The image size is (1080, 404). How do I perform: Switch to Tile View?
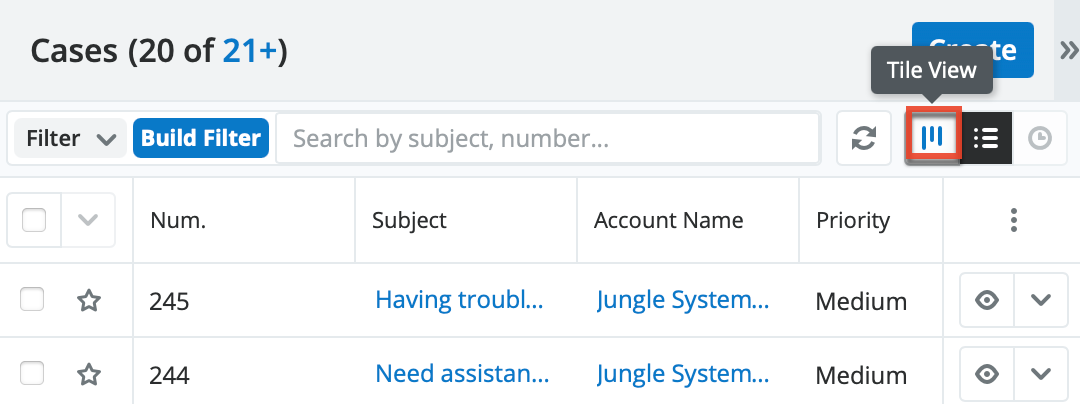tap(932, 138)
